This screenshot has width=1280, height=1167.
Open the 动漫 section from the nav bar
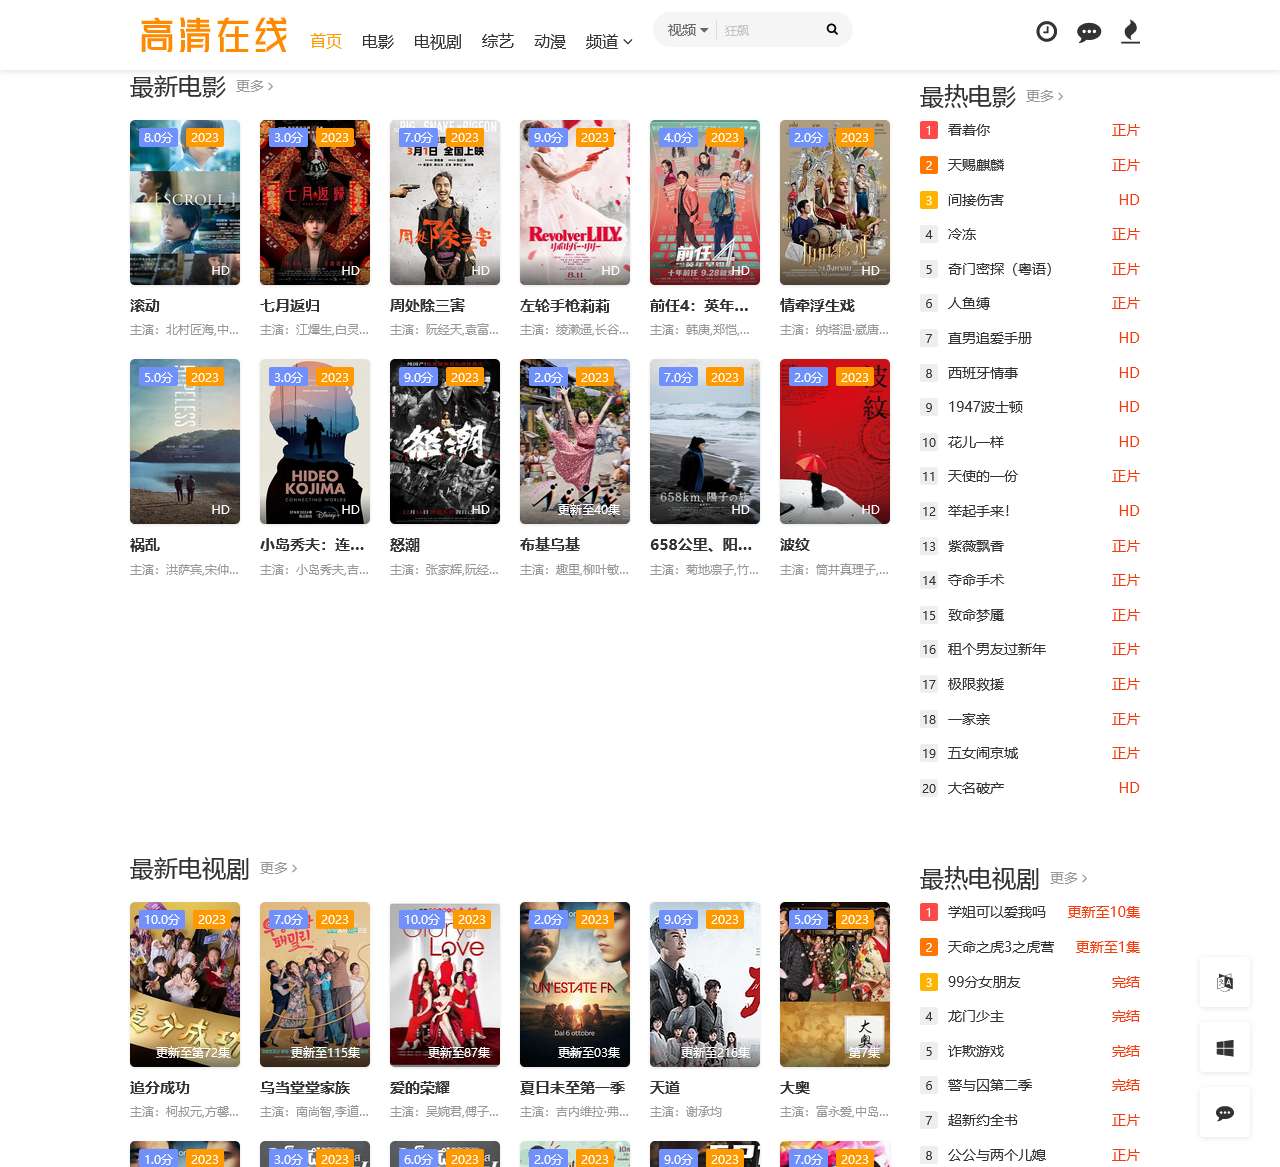[550, 42]
